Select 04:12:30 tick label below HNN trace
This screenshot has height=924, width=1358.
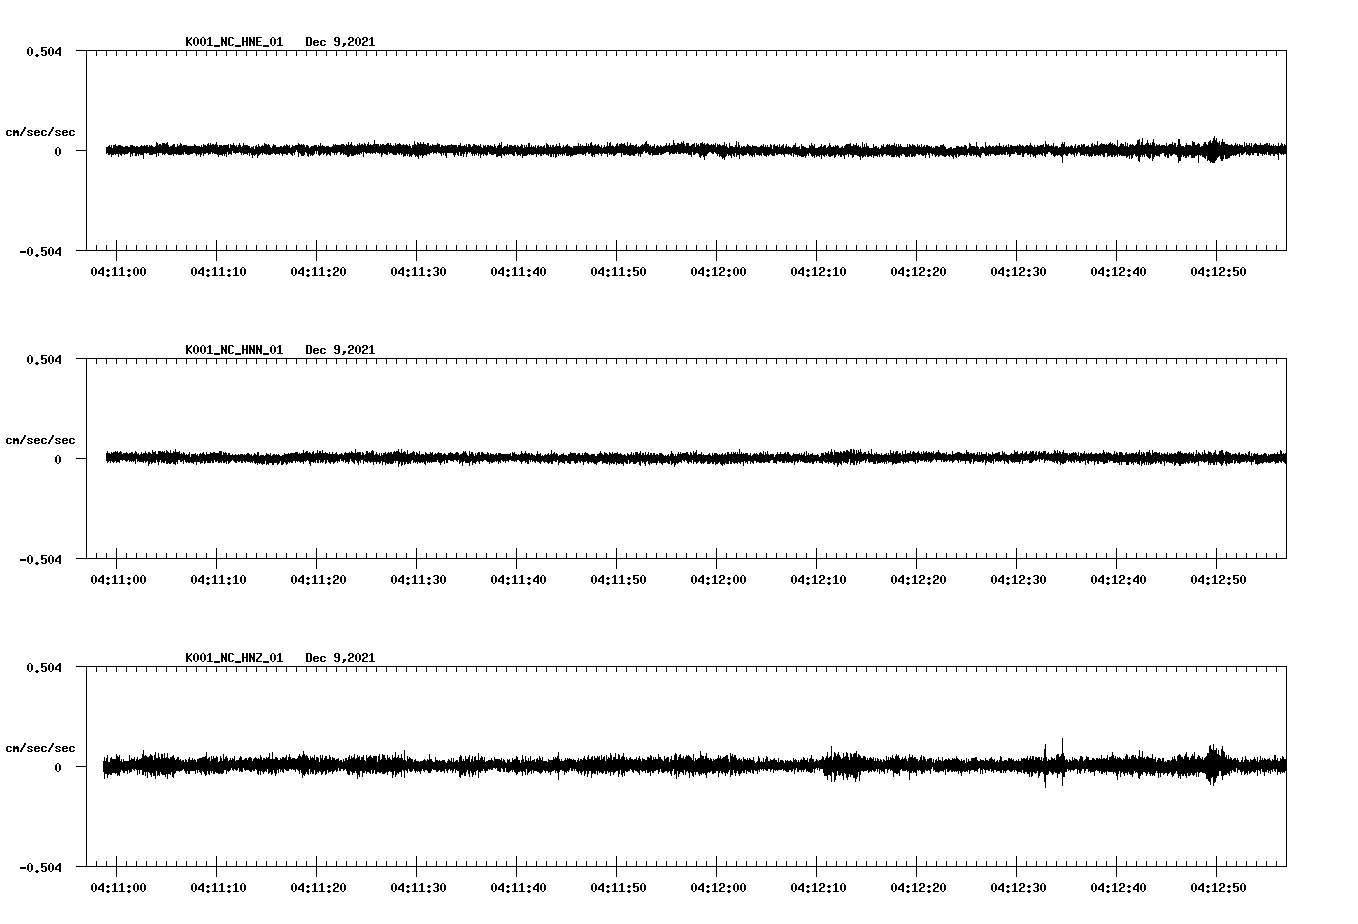click(1018, 580)
